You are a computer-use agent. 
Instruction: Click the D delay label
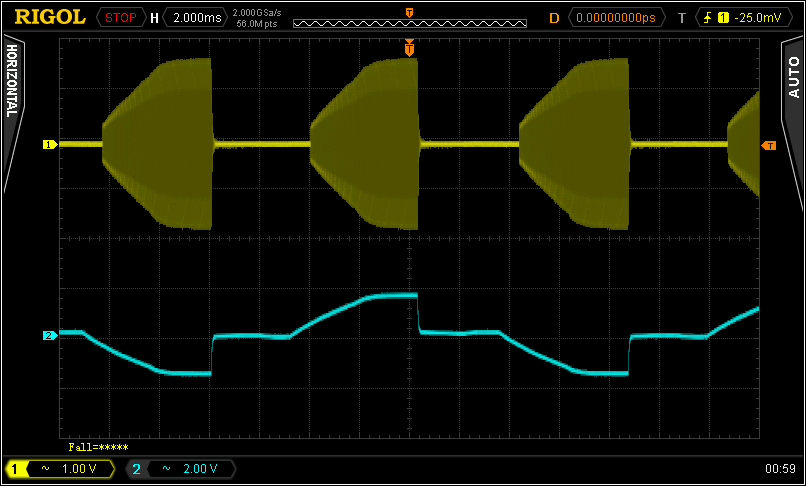[554, 18]
